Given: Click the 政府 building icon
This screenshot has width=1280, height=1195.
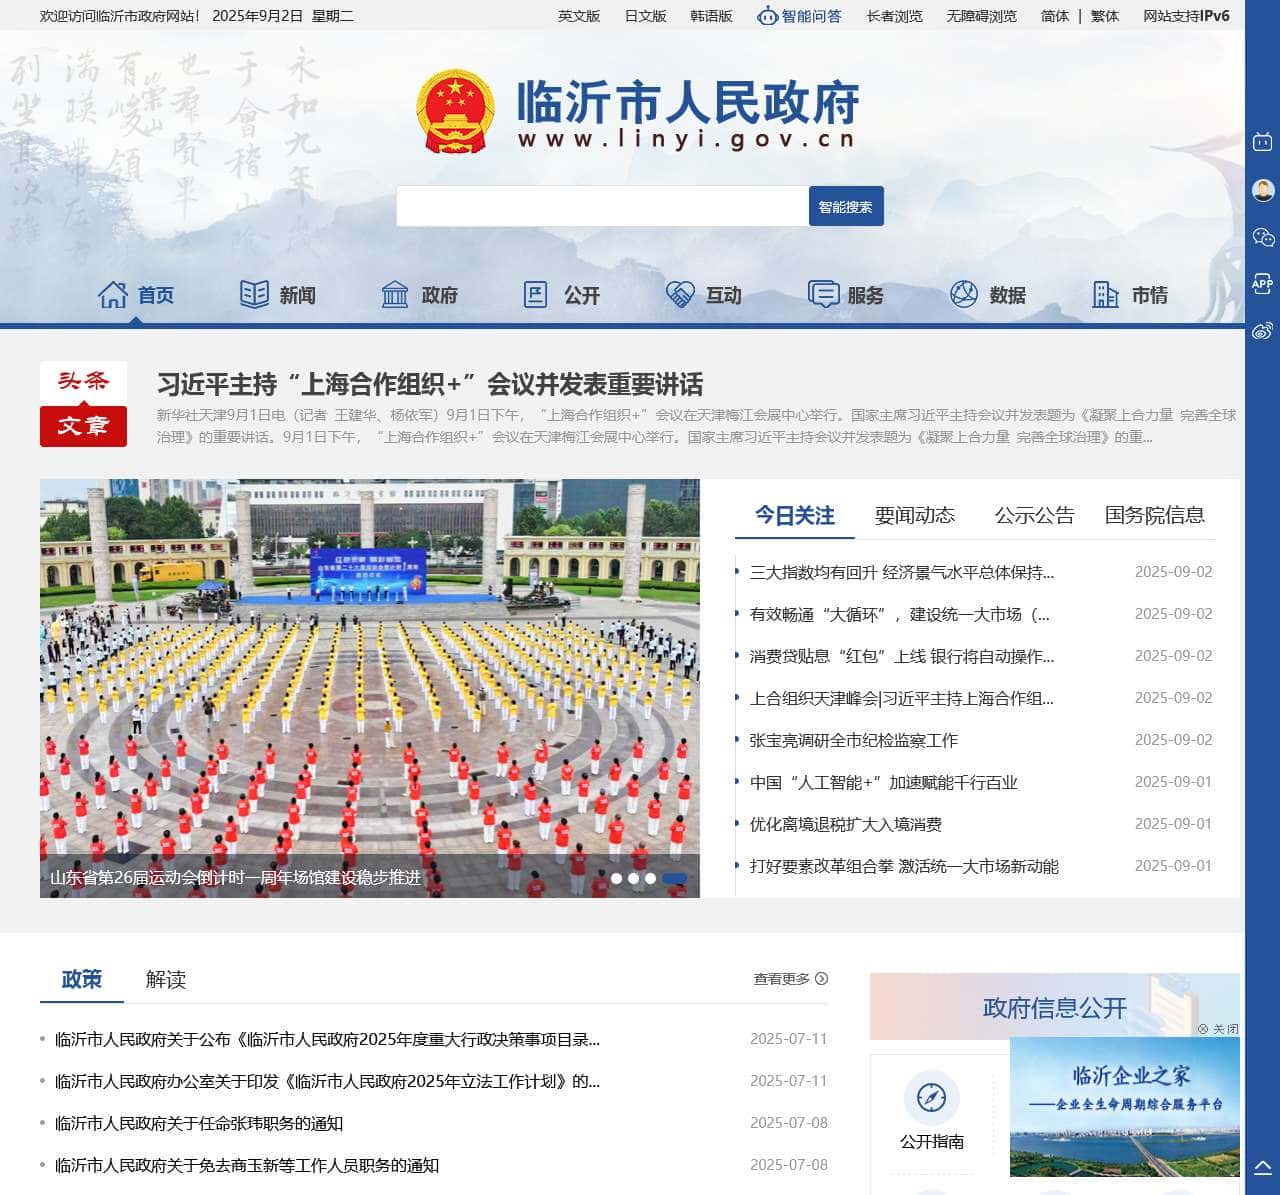Looking at the screenshot, I should click(395, 294).
